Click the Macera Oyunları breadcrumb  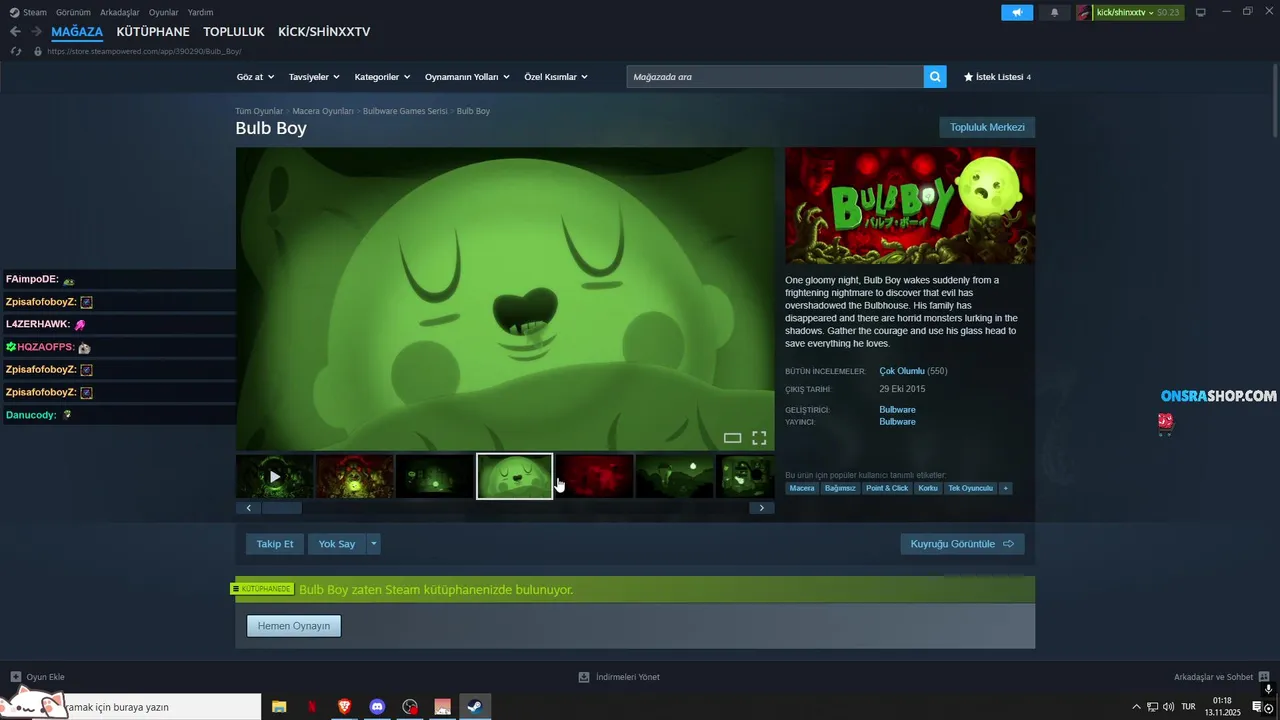click(x=323, y=111)
